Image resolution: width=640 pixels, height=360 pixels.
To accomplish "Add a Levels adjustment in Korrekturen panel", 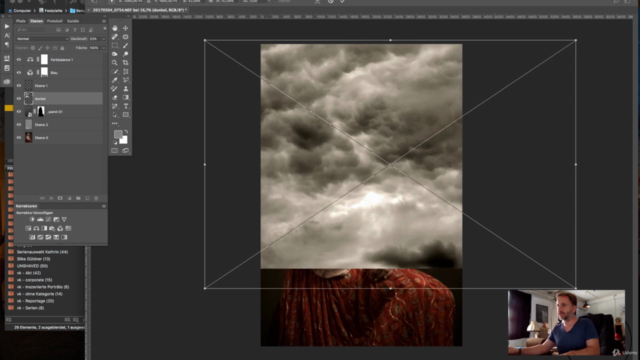I will click(40, 220).
